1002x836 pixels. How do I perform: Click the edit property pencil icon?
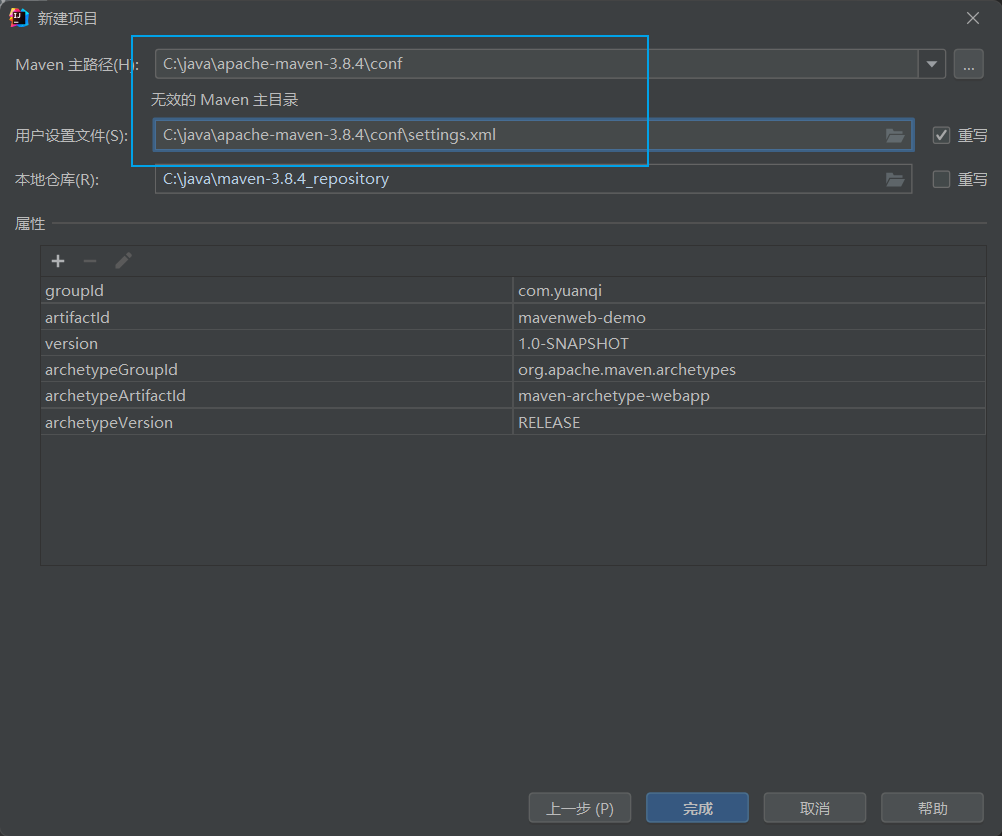tap(123, 261)
